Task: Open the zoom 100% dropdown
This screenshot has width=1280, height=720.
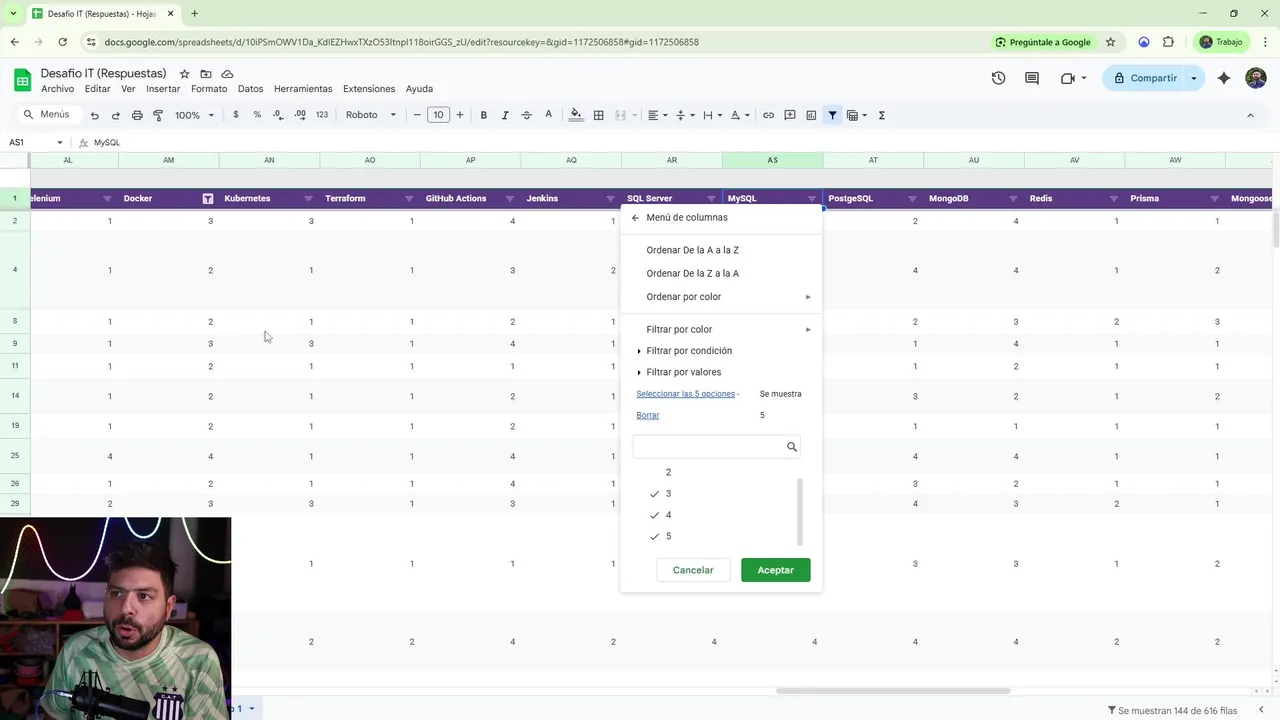Action: pyautogui.click(x=195, y=115)
